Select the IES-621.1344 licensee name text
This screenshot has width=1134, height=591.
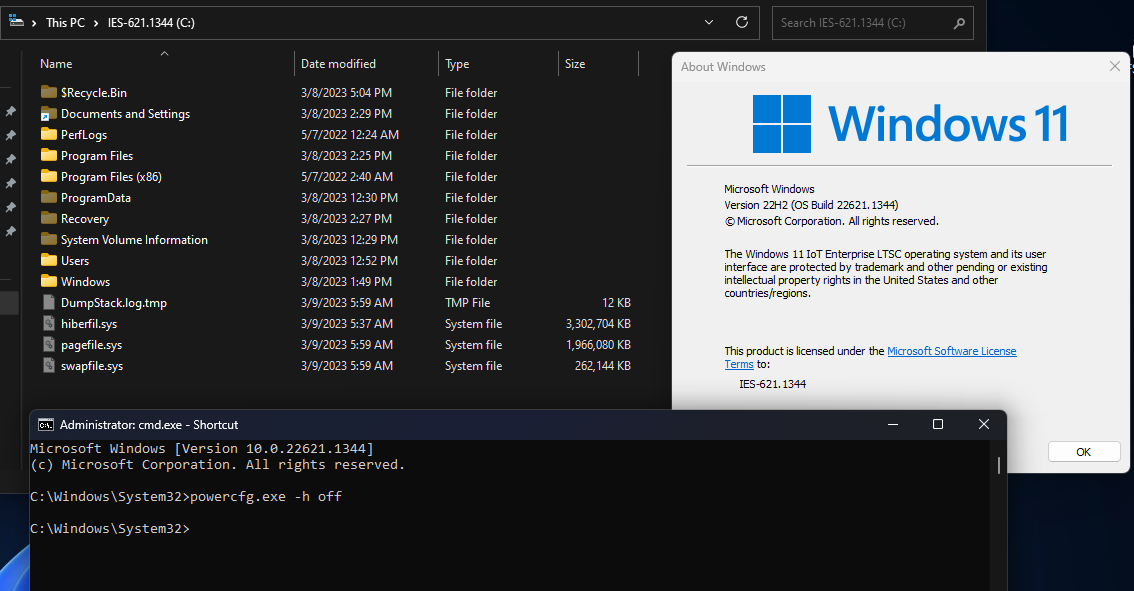pos(772,384)
